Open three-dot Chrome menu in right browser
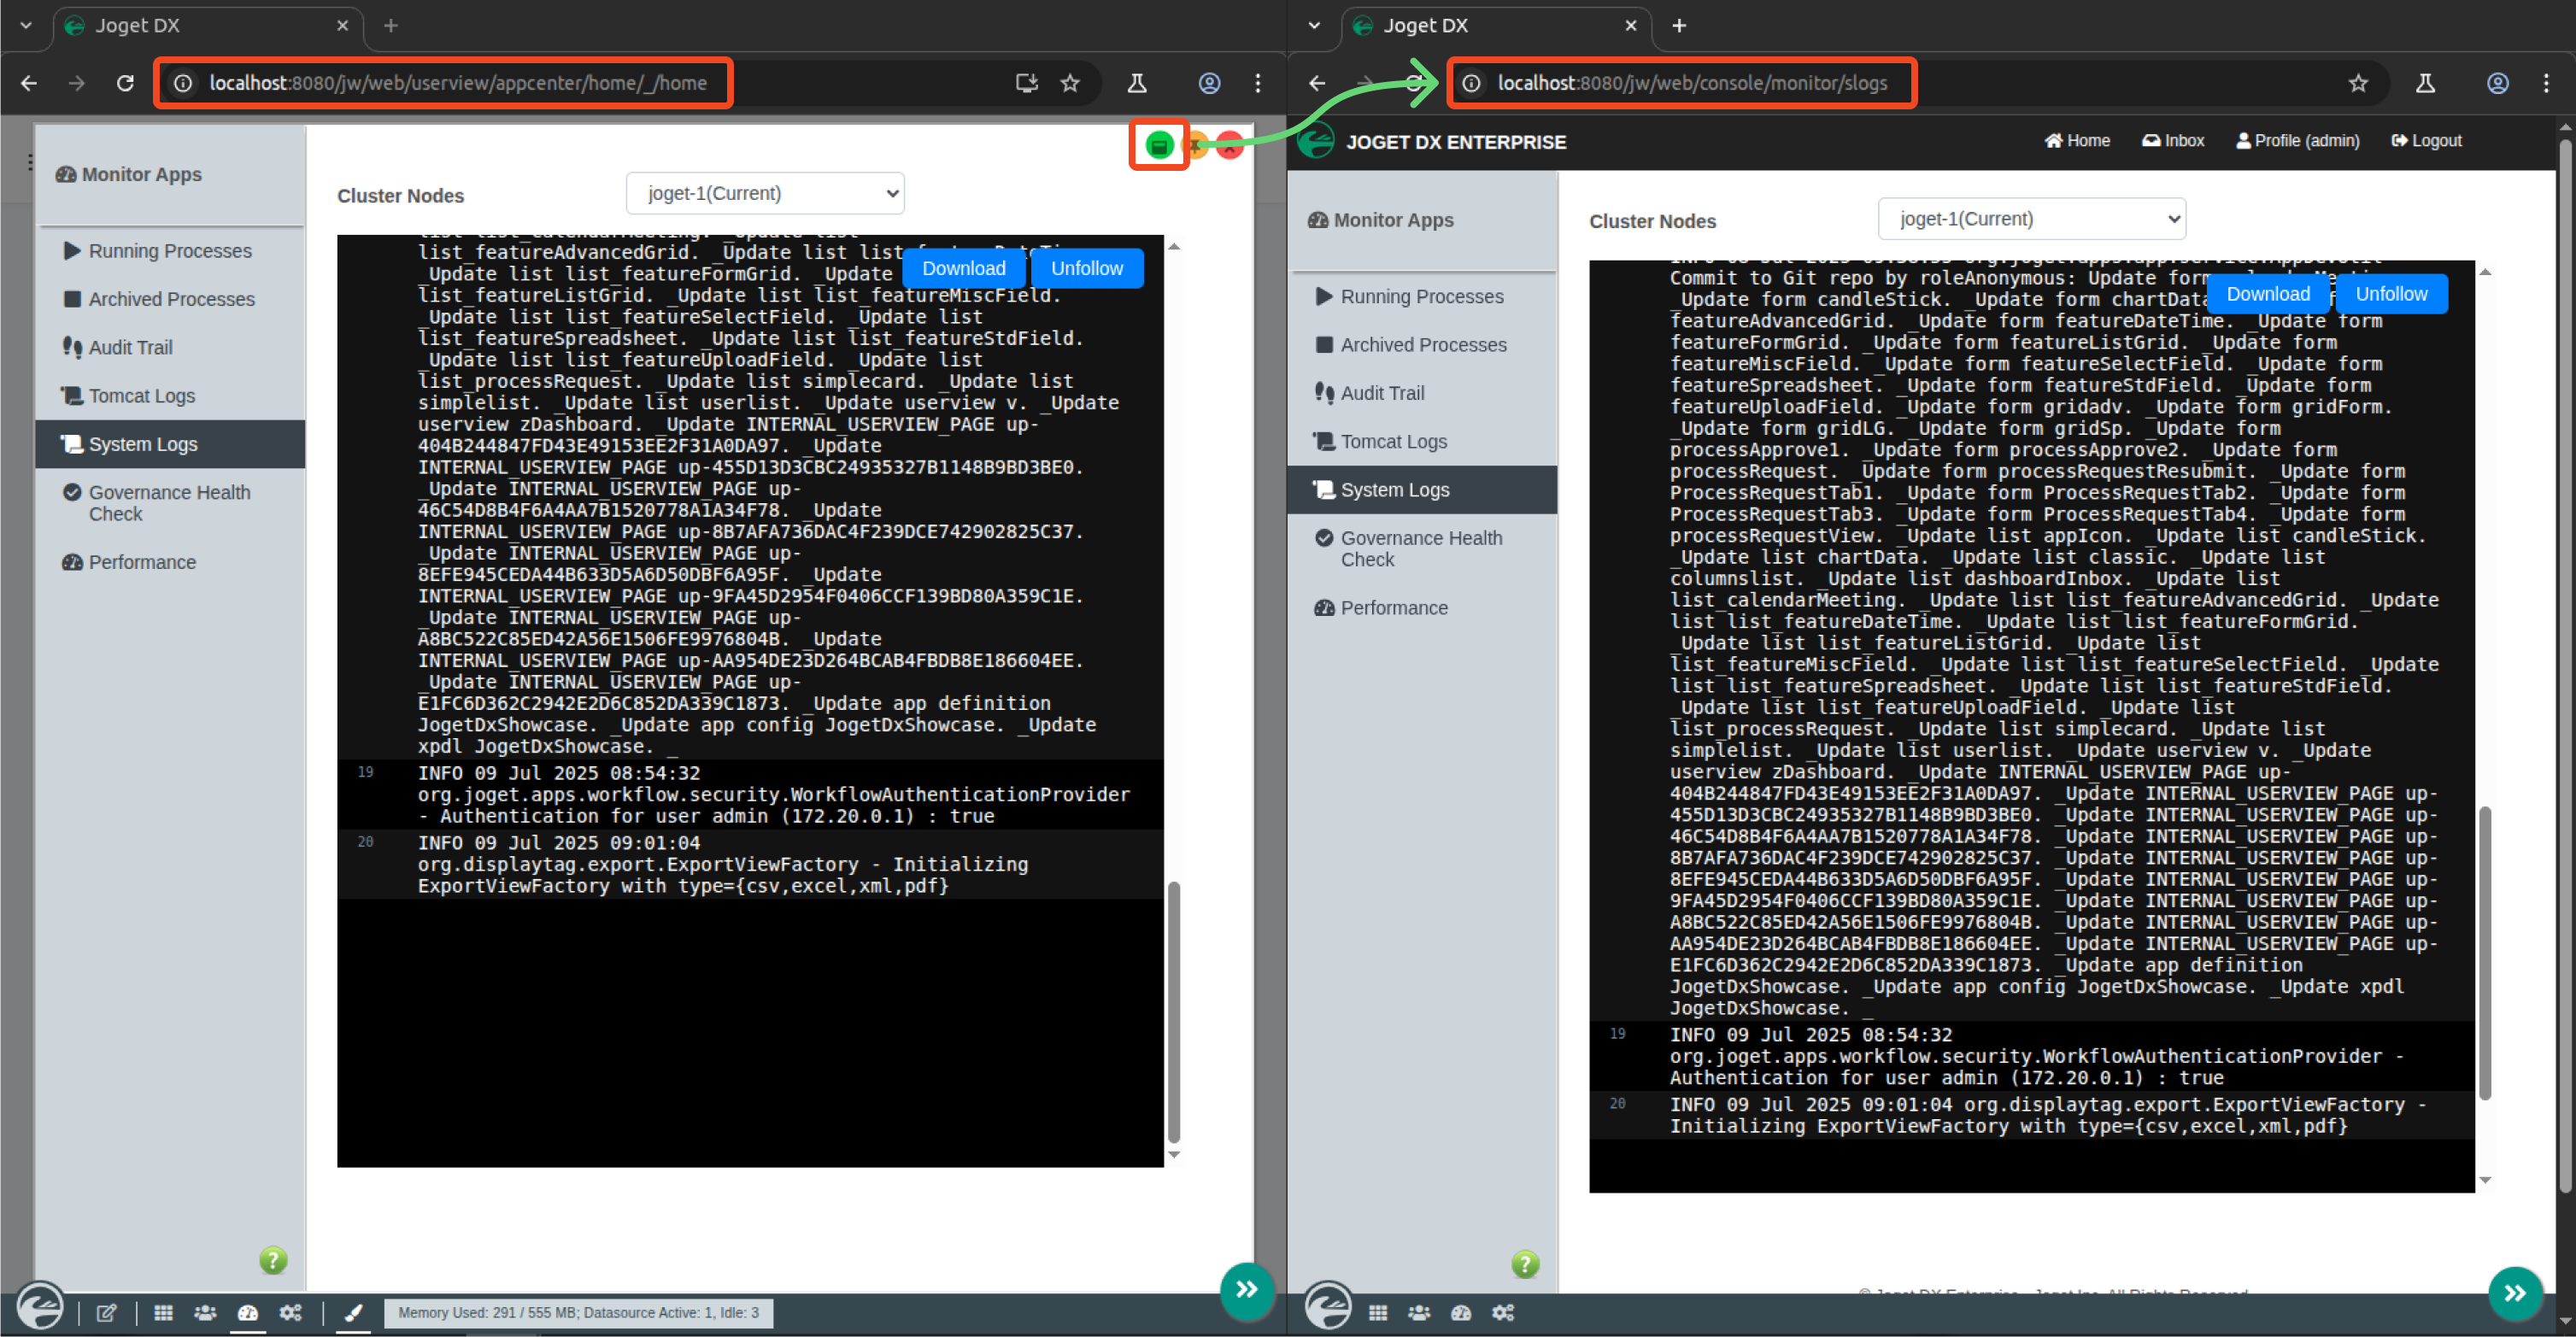The width and height of the screenshot is (2576, 1337). [2546, 83]
